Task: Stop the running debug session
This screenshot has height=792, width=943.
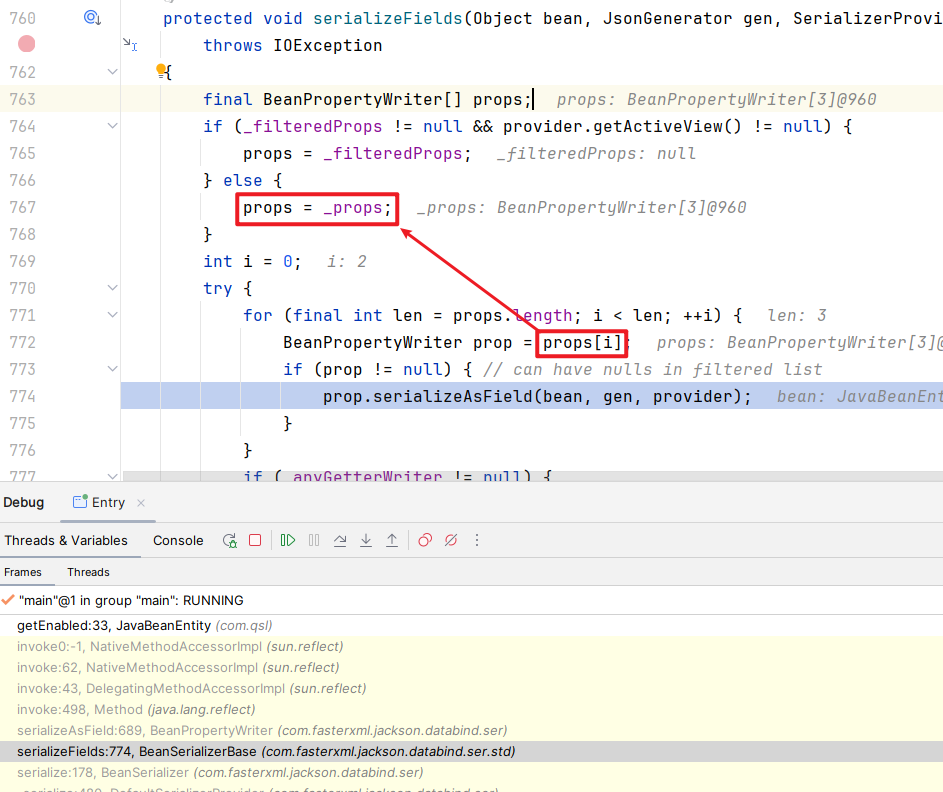Action: (255, 540)
